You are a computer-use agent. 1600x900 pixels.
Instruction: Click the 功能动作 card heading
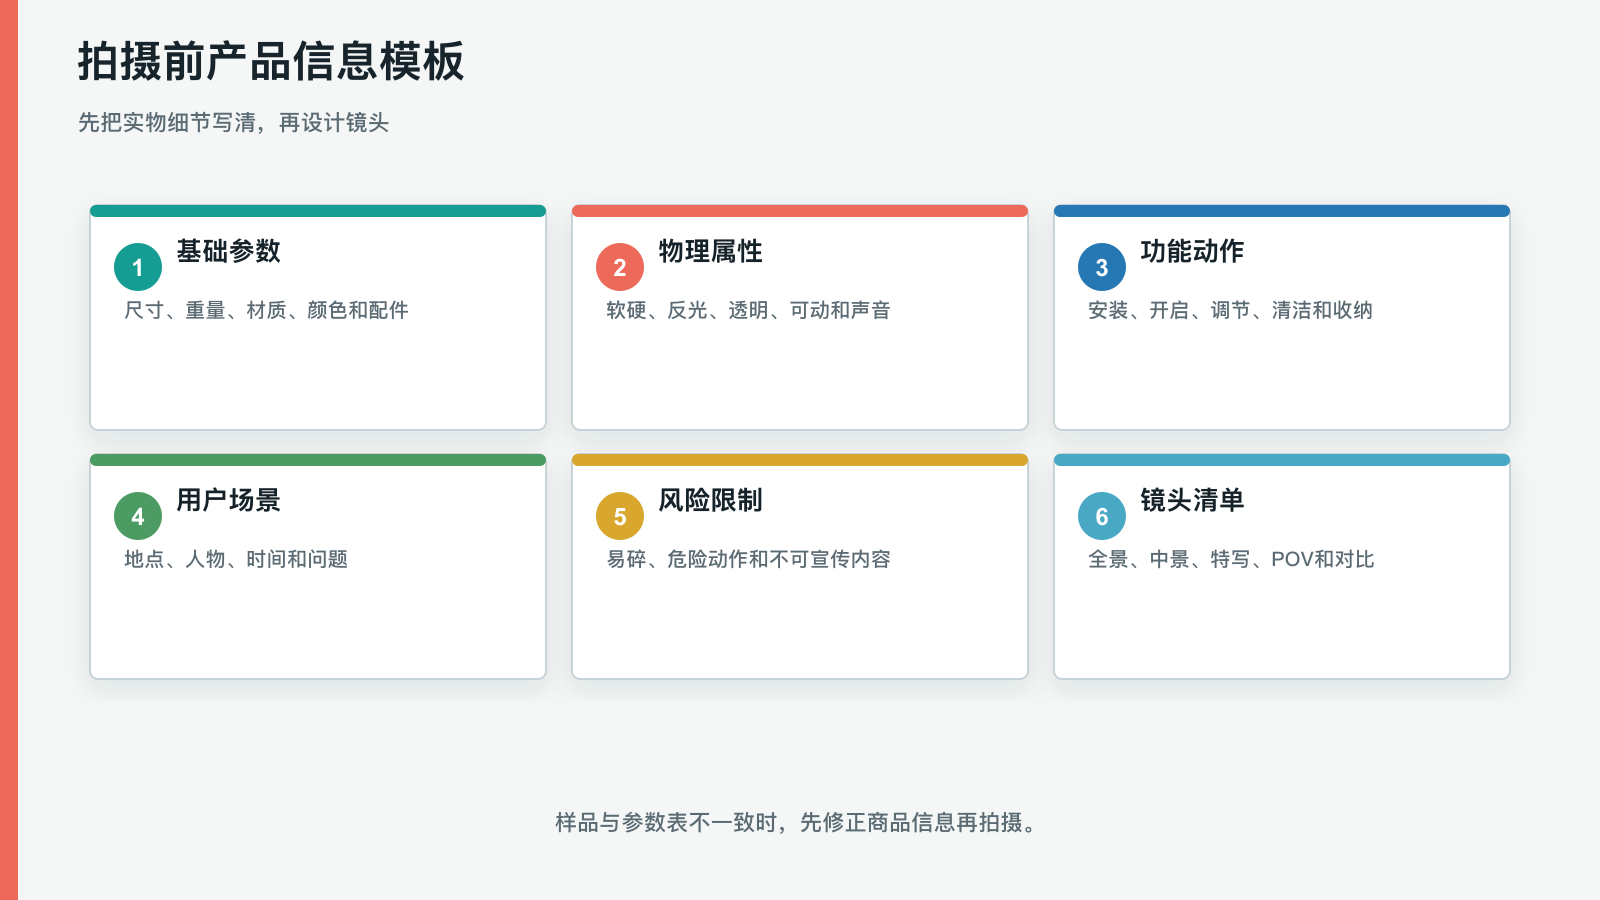(x=1192, y=251)
